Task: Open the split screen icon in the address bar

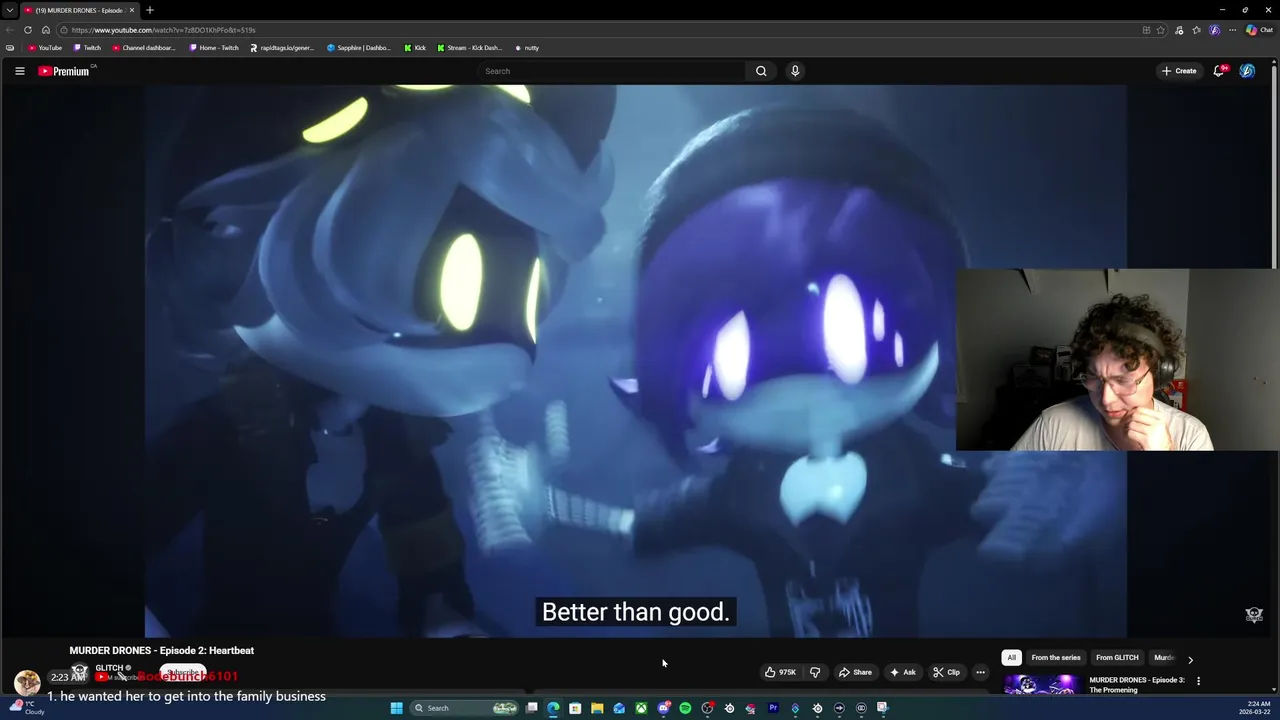Action: click(x=1146, y=30)
